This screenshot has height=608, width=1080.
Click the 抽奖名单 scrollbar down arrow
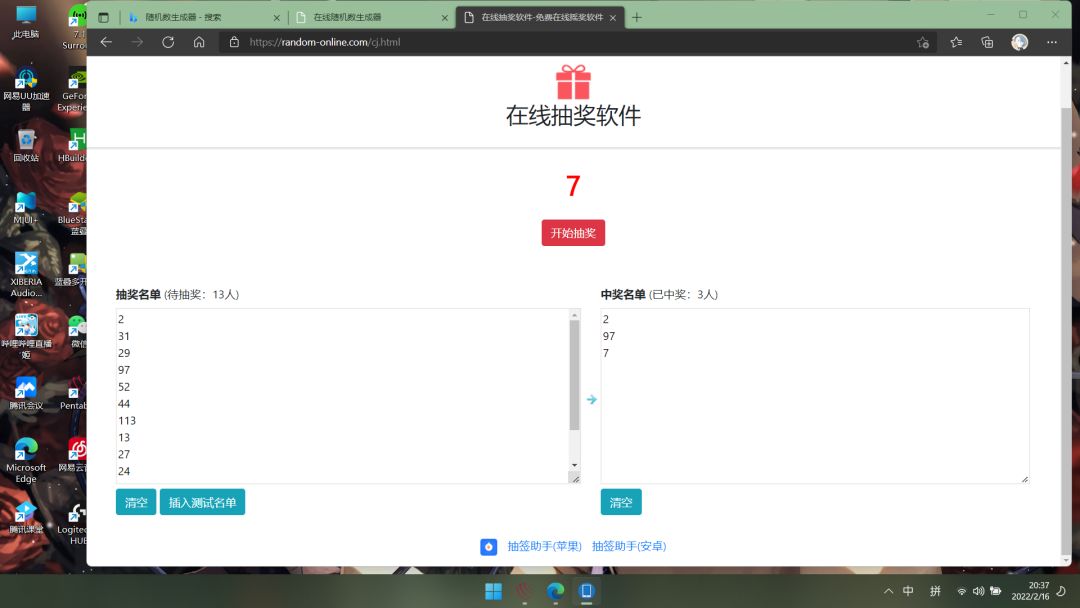574,465
